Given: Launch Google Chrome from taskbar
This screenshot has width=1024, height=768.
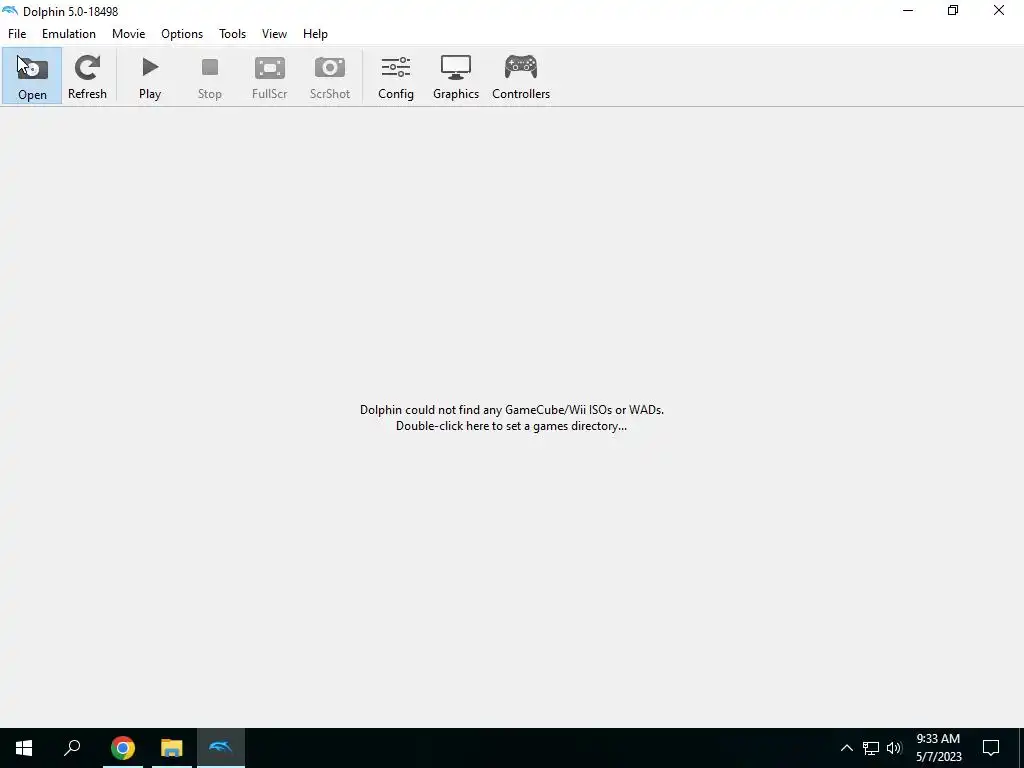Looking at the screenshot, I should (x=123, y=748).
